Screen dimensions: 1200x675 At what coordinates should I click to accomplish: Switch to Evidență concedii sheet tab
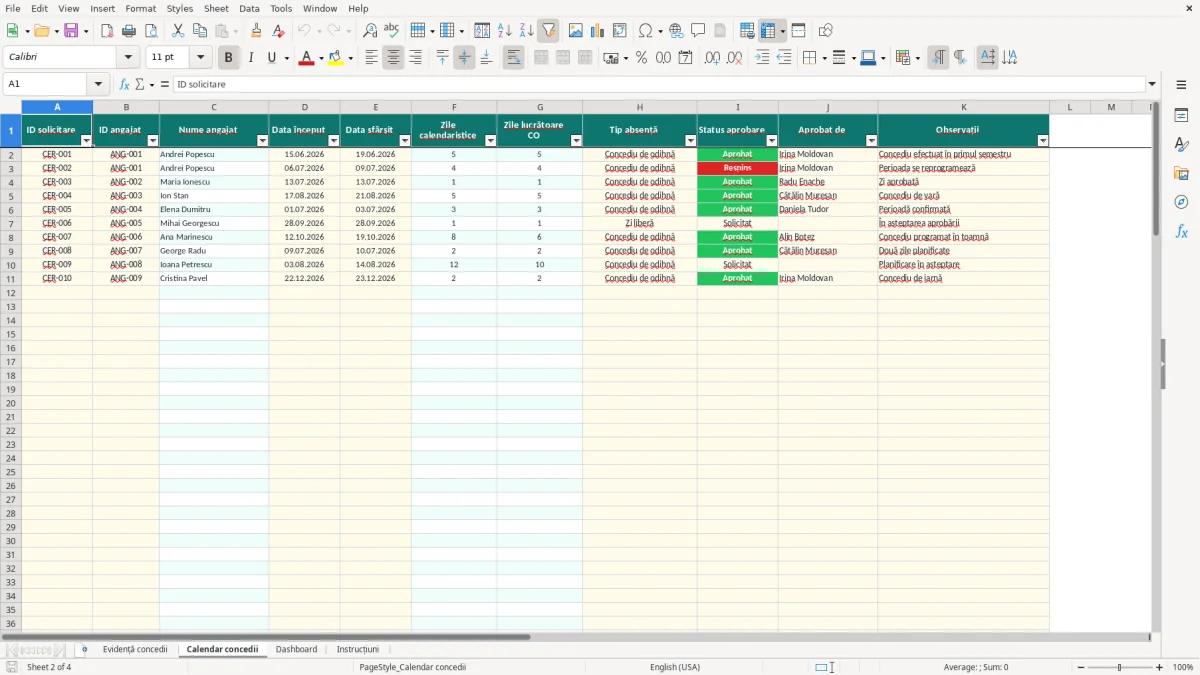135,649
